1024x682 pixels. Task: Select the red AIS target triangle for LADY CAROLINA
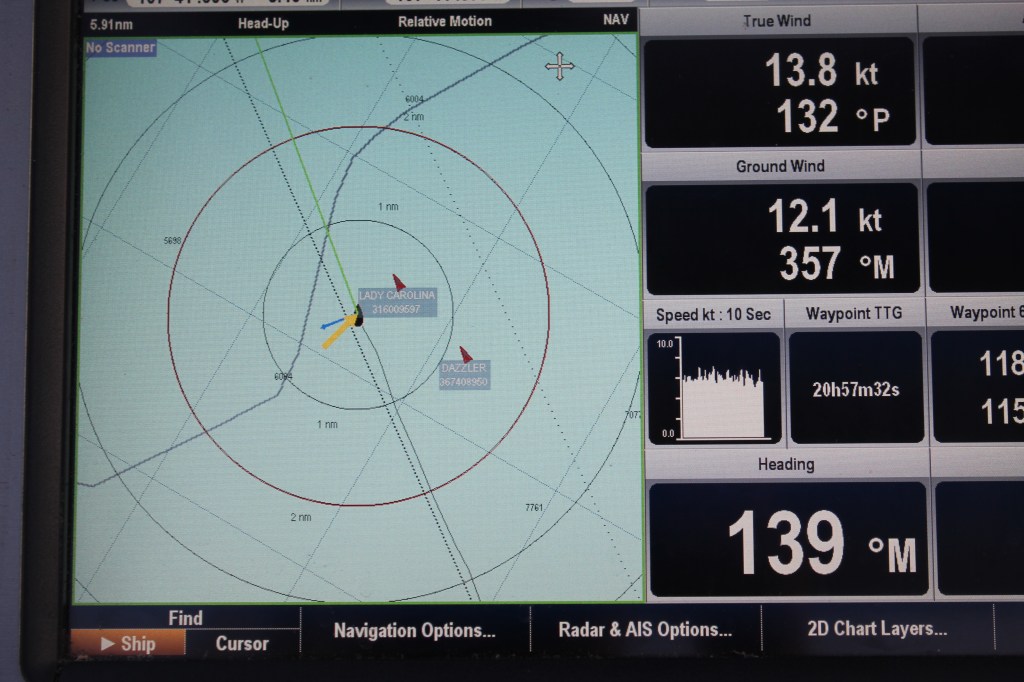(x=398, y=282)
